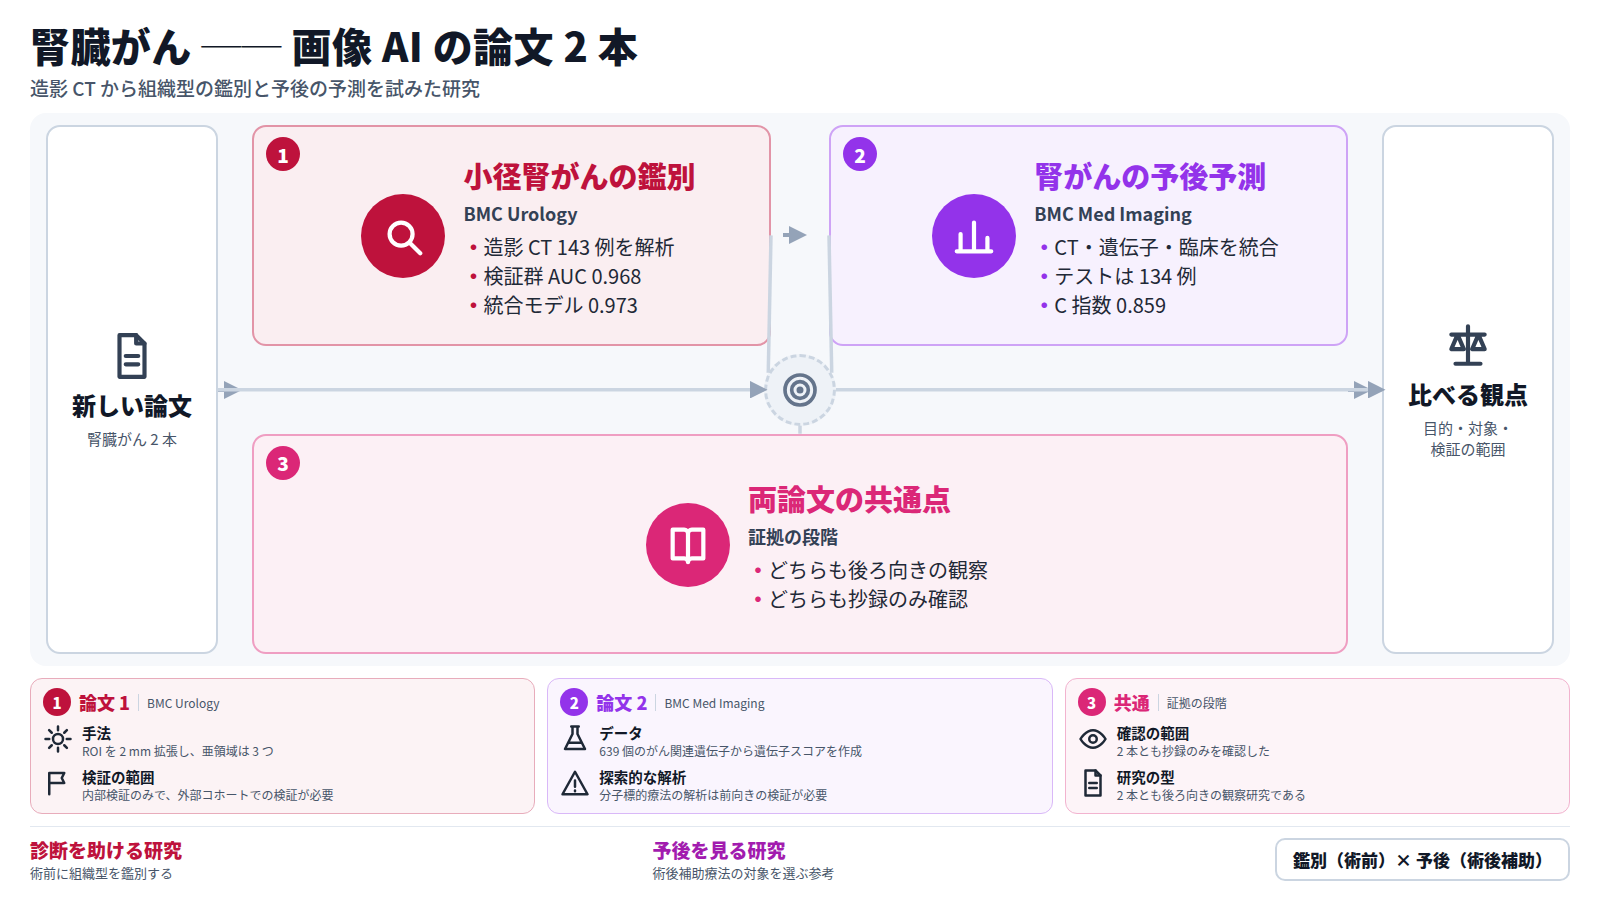Click the balance scale icon above 比べる観点
1600x900 pixels.
1468,346
